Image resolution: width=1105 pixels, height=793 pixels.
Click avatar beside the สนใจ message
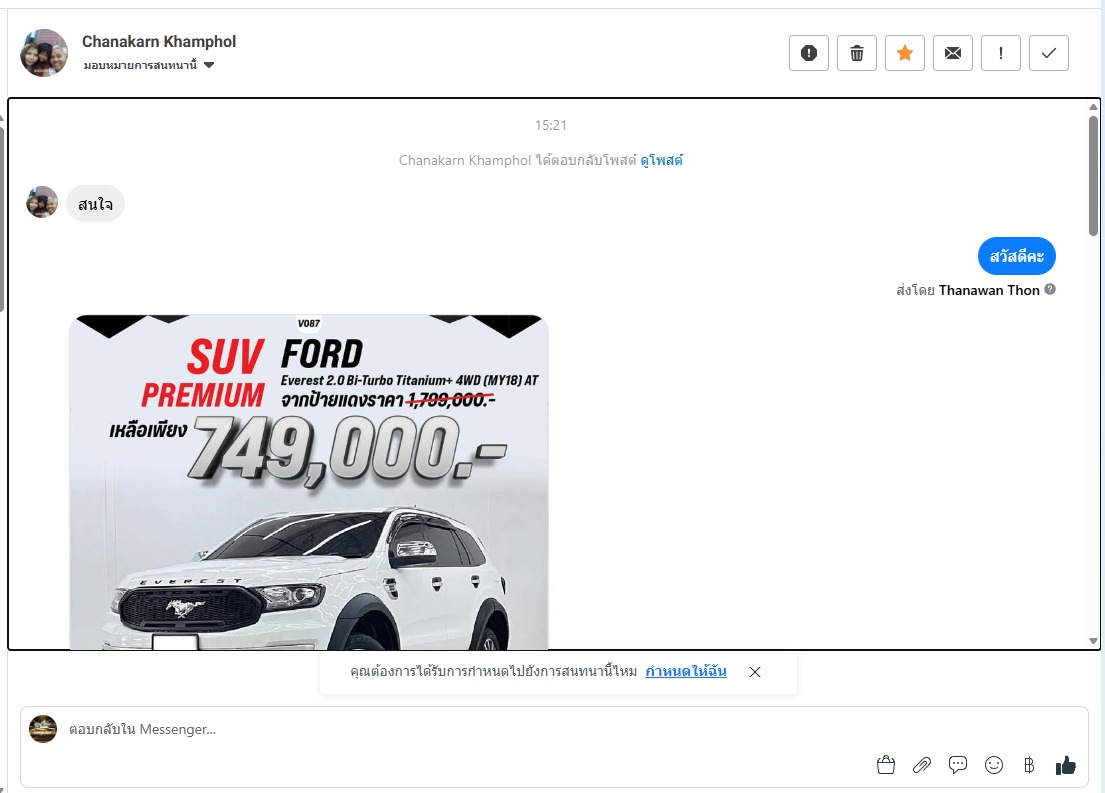coord(42,202)
